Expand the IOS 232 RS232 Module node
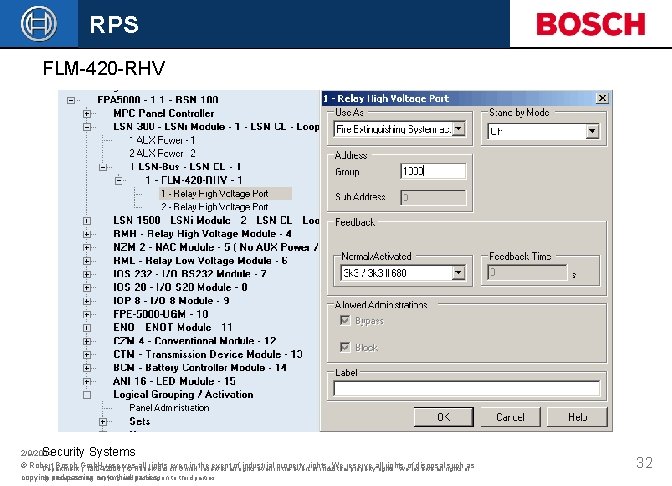Viewport: 672px width, 486px height. [x=87, y=274]
